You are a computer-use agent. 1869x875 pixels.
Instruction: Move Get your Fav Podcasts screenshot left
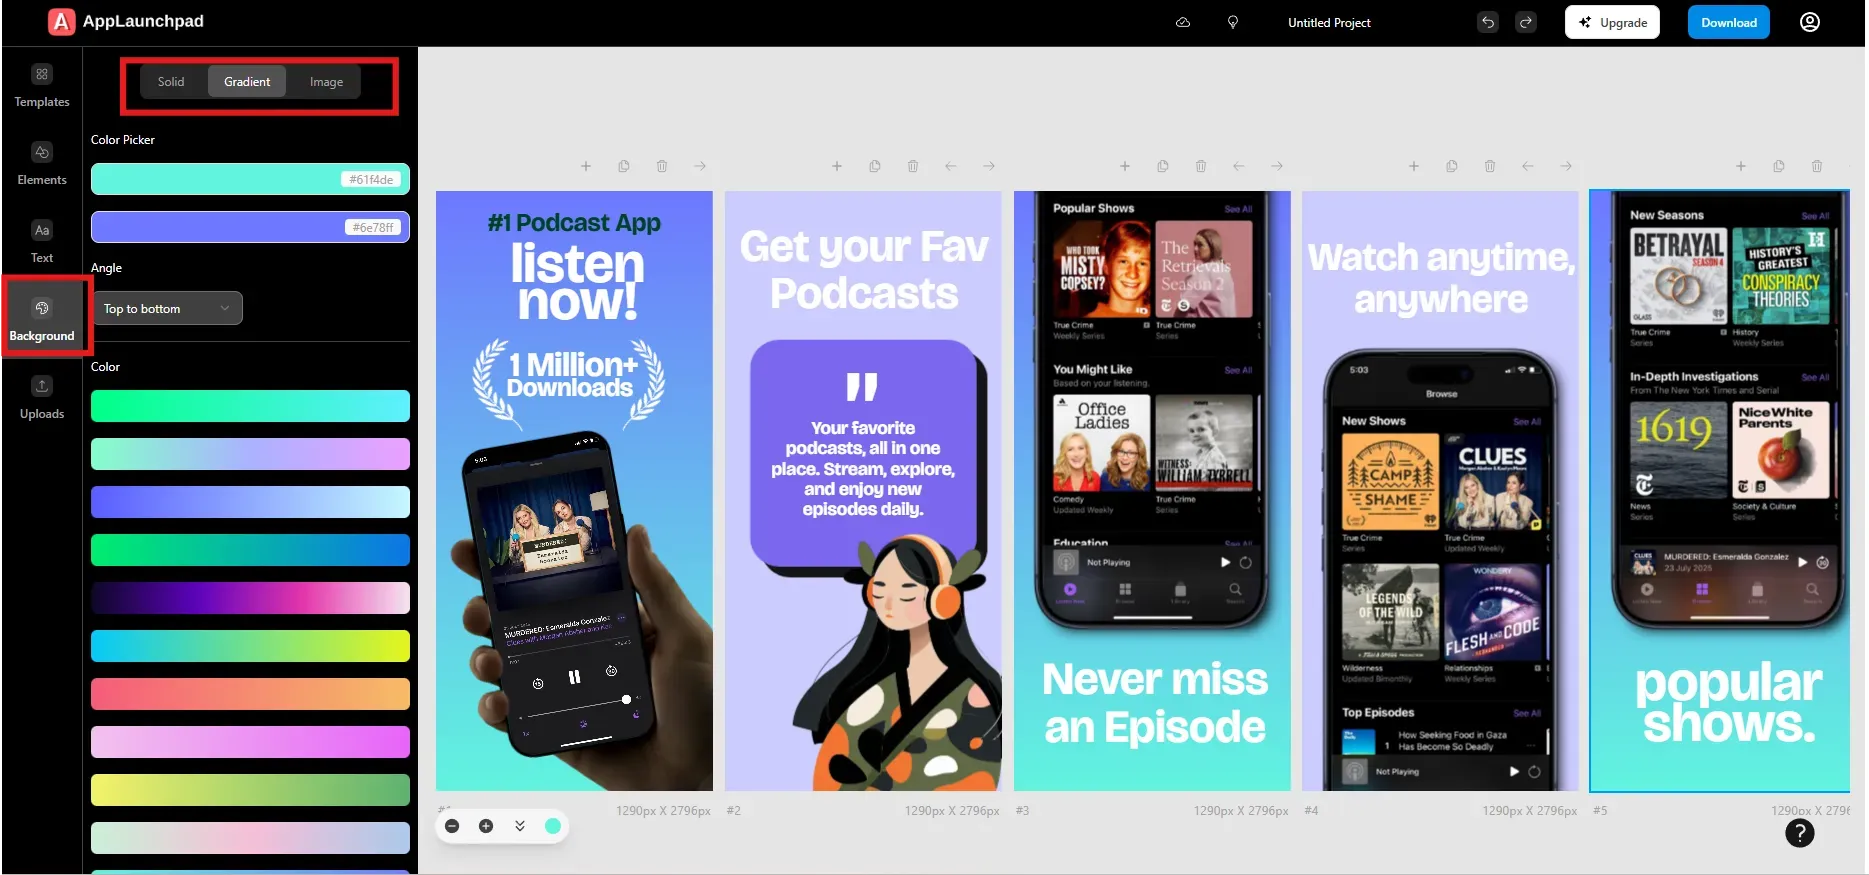coord(951,166)
